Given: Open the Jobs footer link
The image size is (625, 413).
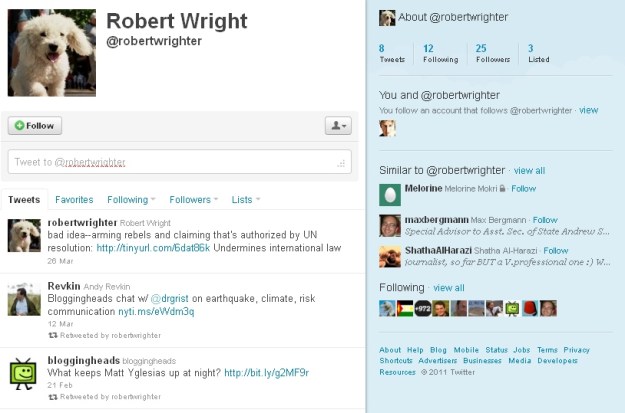Looking at the screenshot, I should coord(521,350).
